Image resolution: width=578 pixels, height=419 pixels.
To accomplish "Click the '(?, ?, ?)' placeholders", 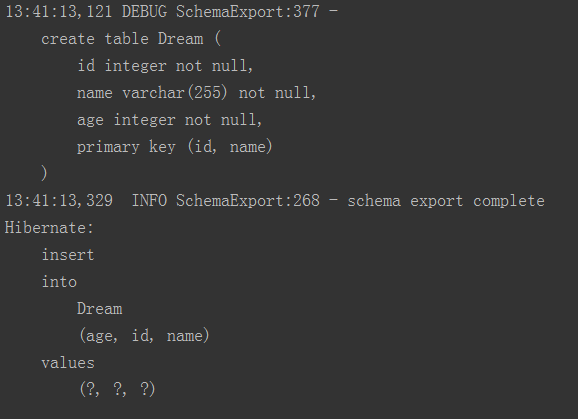I will coord(117,389).
